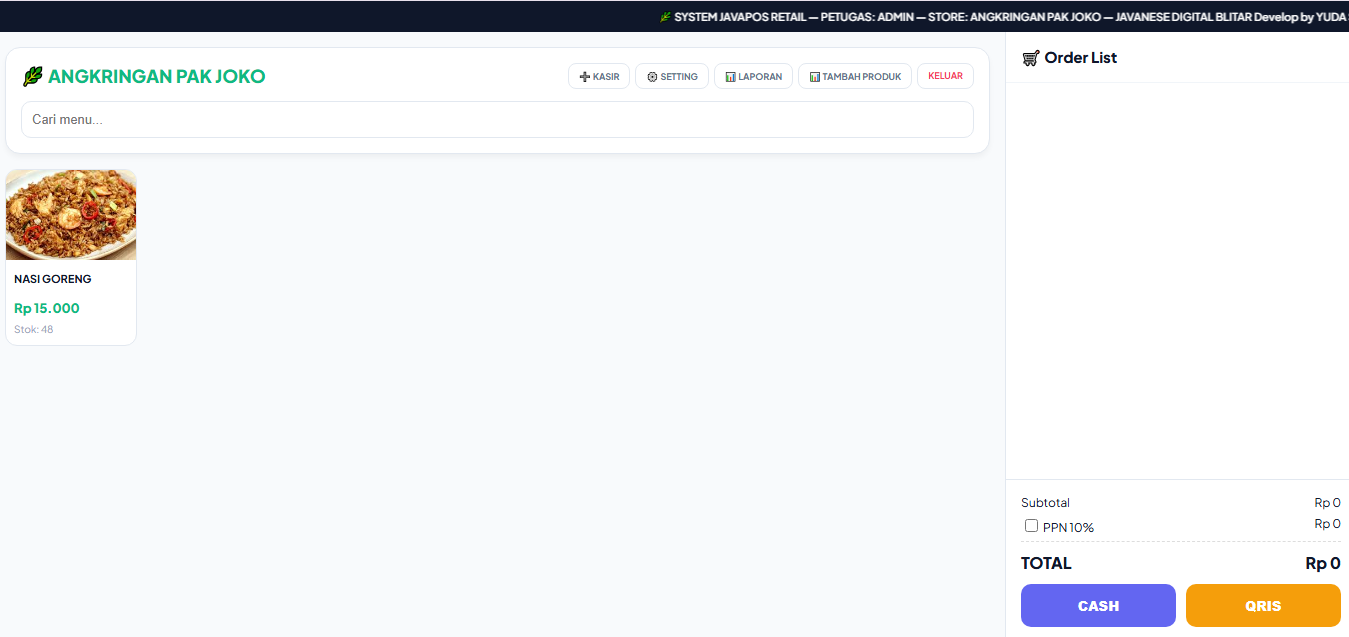
Task: Click the PPN 10% label text
Action: [x=1068, y=527]
